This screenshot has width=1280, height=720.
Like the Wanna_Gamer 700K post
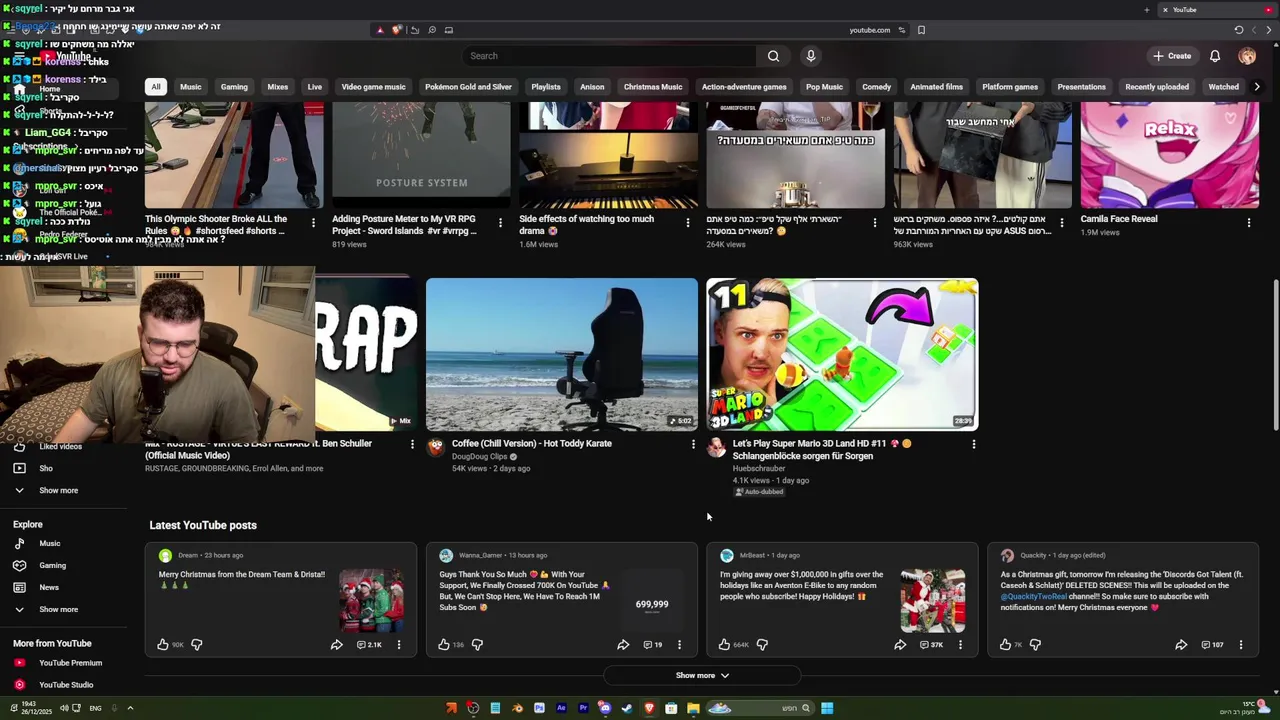(x=444, y=645)
